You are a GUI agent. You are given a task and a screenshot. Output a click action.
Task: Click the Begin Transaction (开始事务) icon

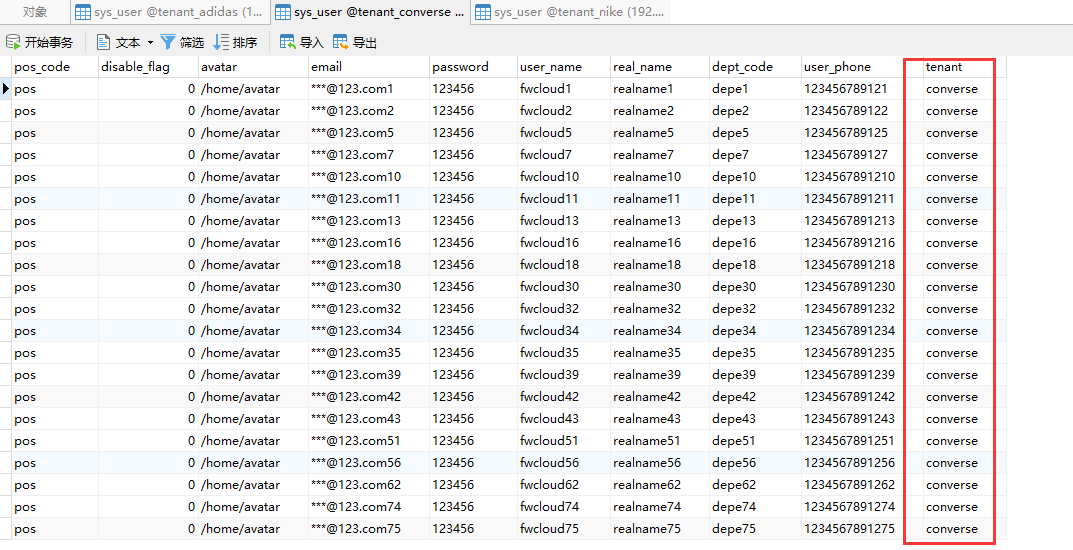pos(14,42)
